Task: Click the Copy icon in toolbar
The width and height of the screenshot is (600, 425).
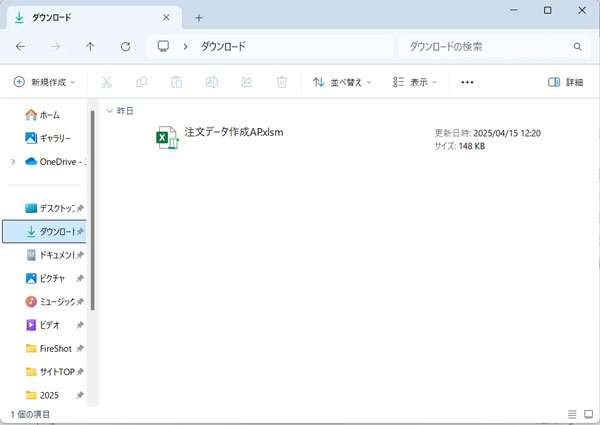Action: tap(142, 82)
